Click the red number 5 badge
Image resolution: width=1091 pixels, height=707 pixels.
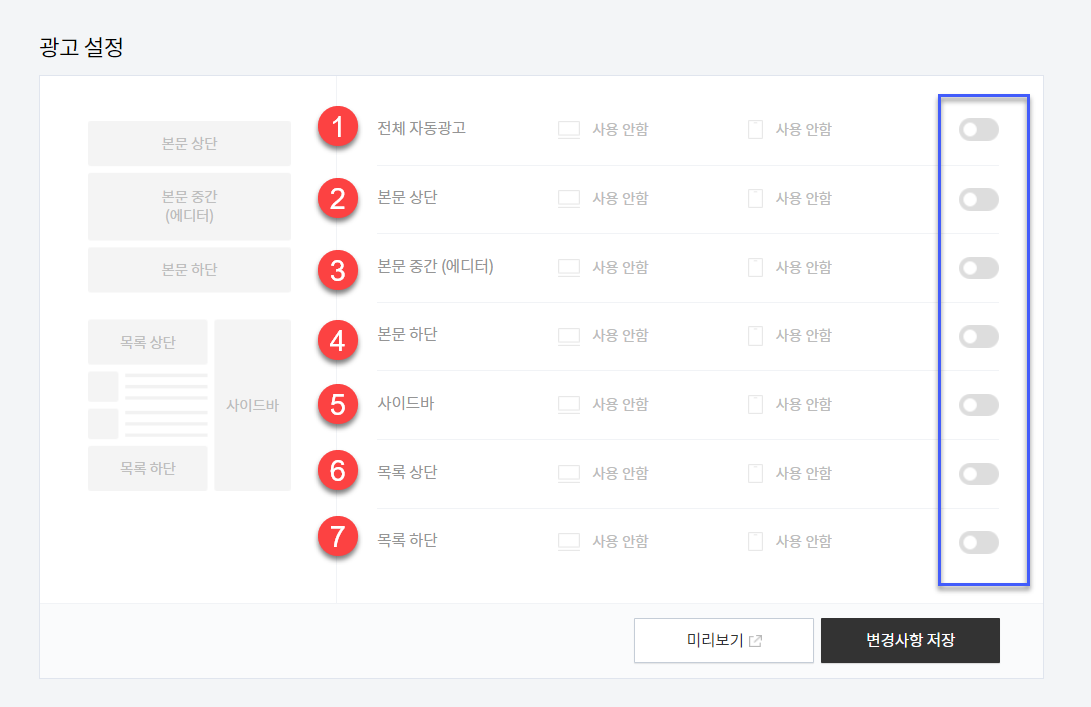click(337, 406)
